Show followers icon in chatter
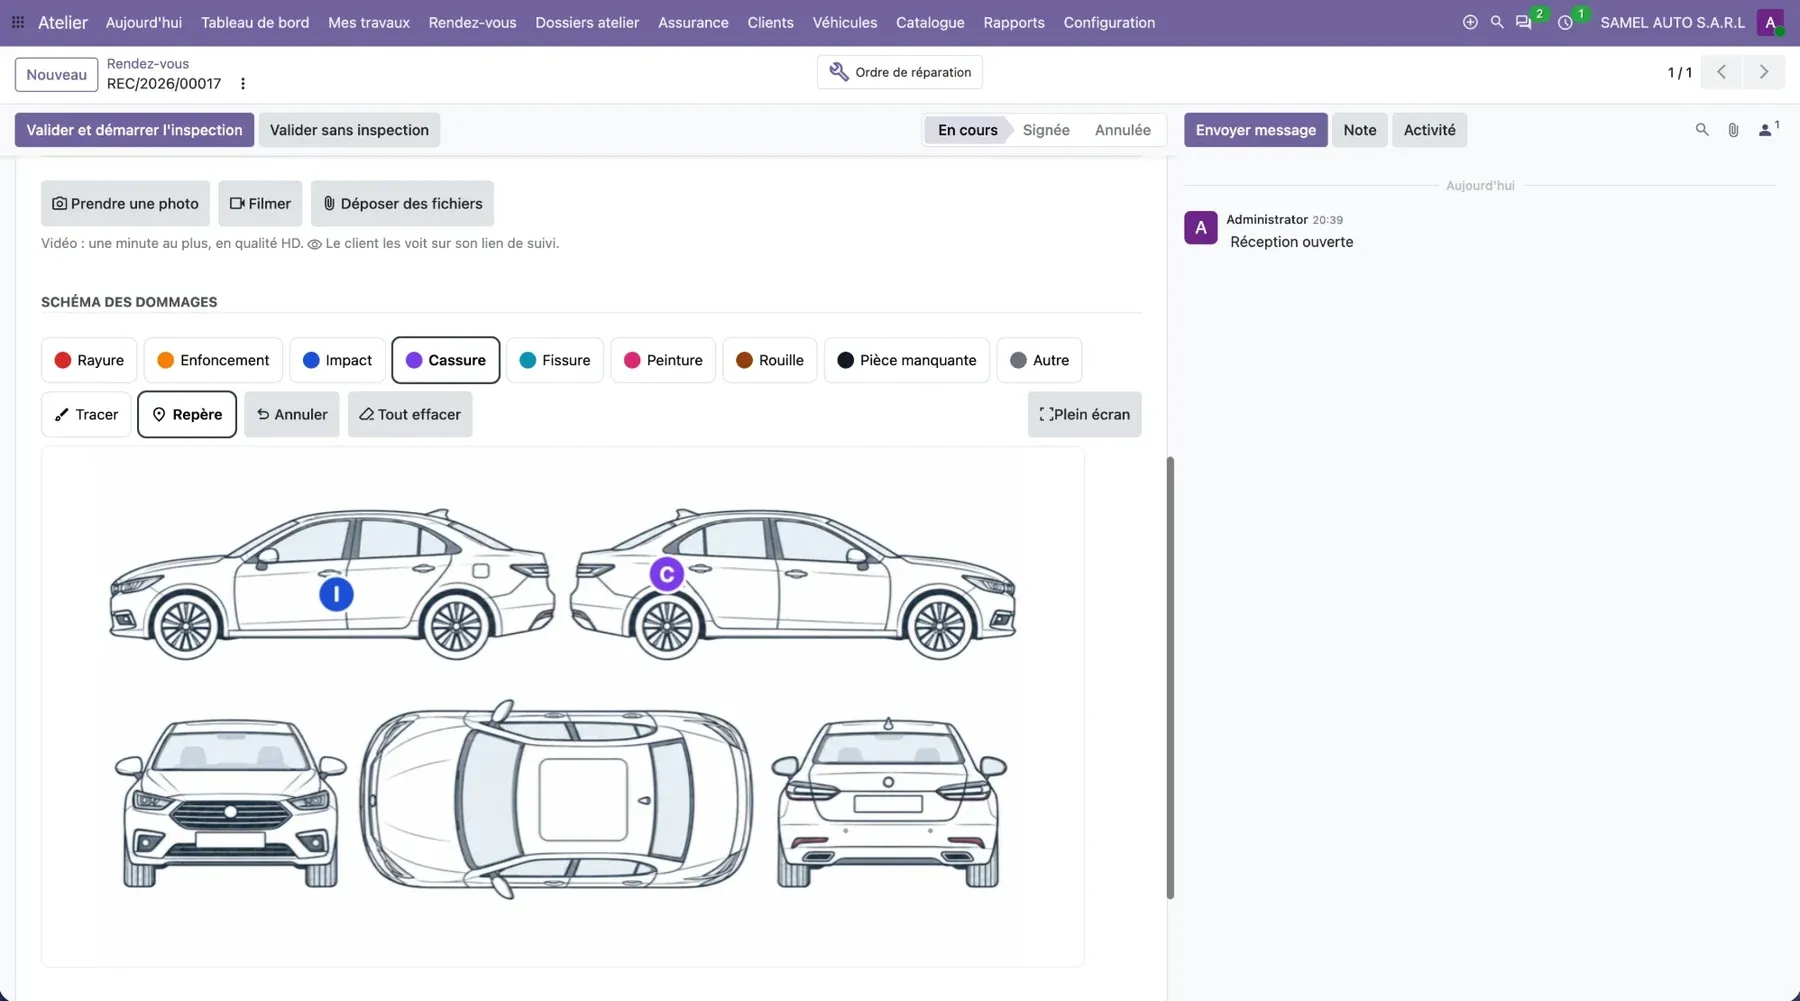The width and height of the screenshot is (1800, 1001). (1768, 130)
